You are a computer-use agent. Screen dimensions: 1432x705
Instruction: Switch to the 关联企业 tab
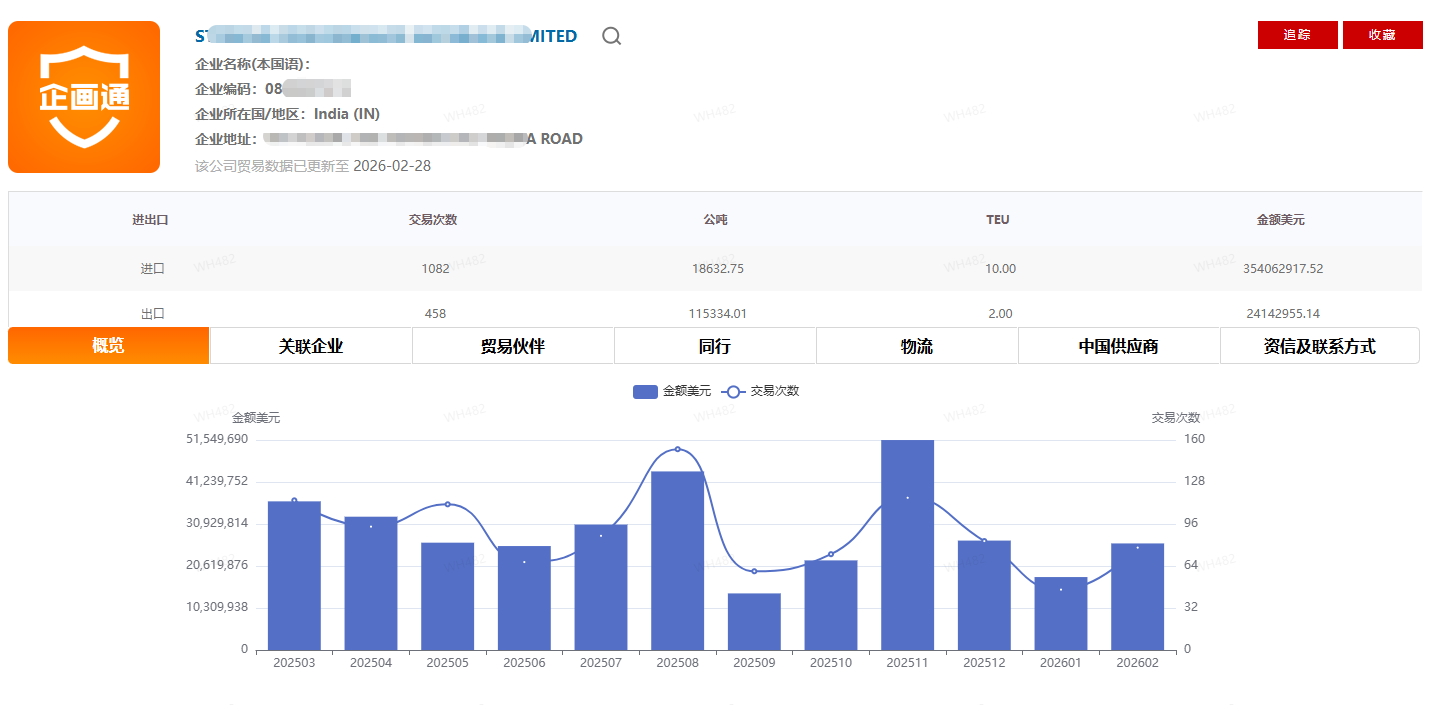311,346
